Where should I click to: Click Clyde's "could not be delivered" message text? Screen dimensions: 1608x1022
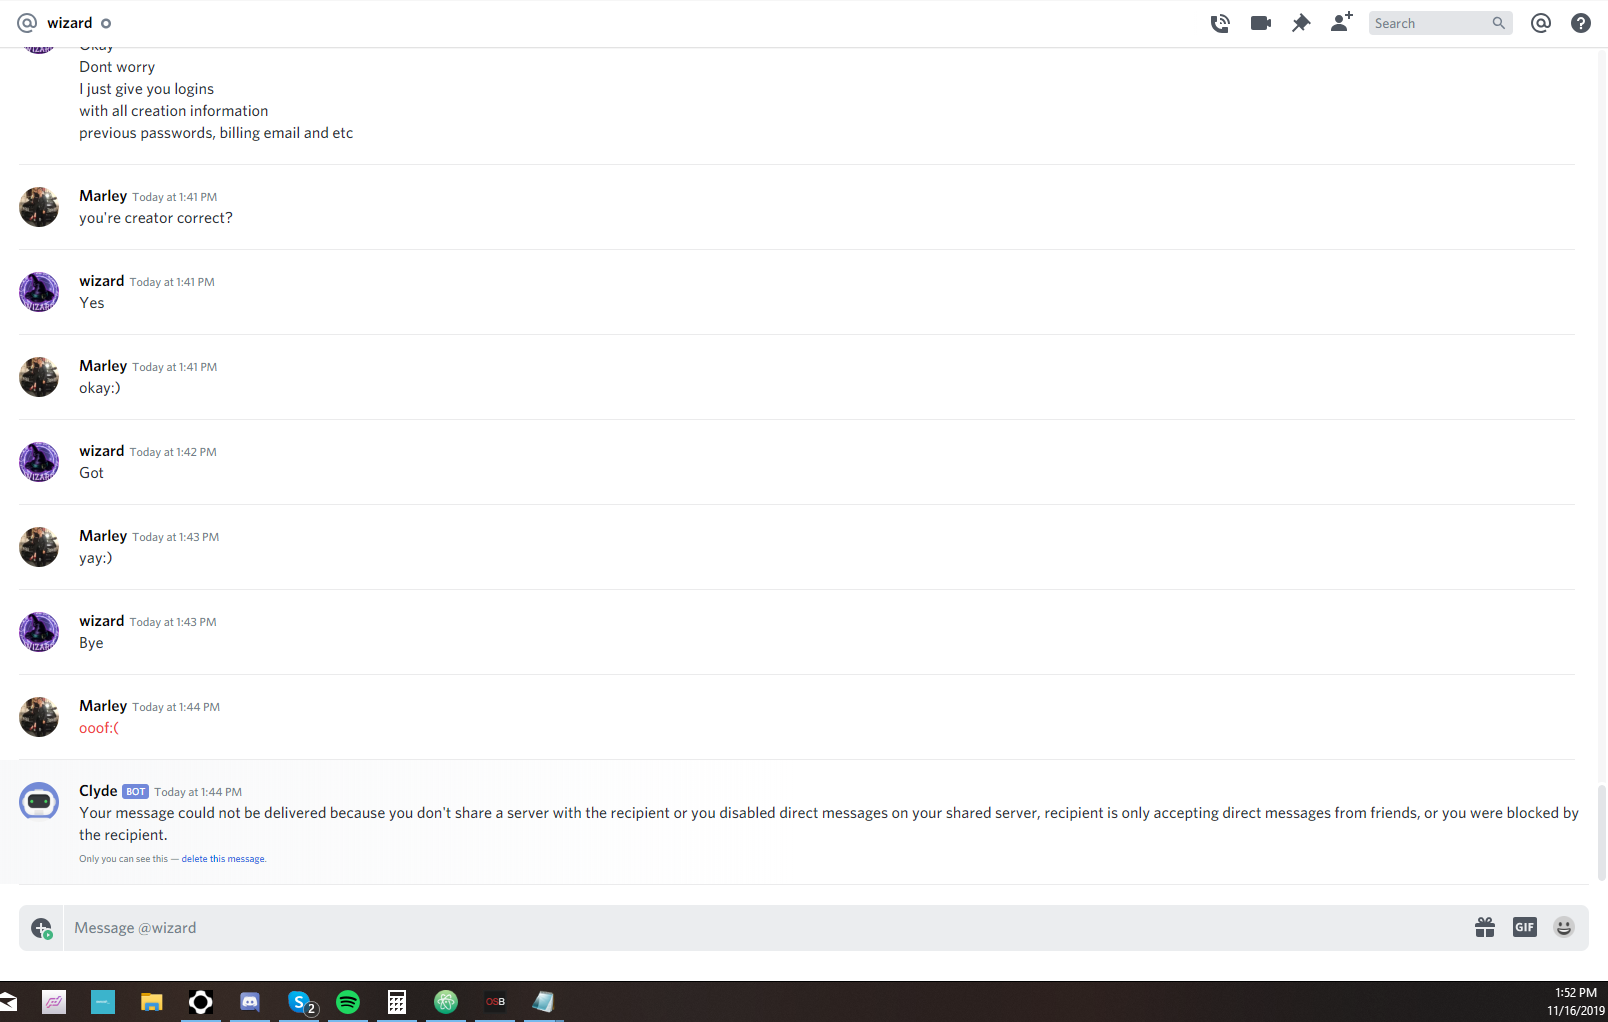pos(829,824)
